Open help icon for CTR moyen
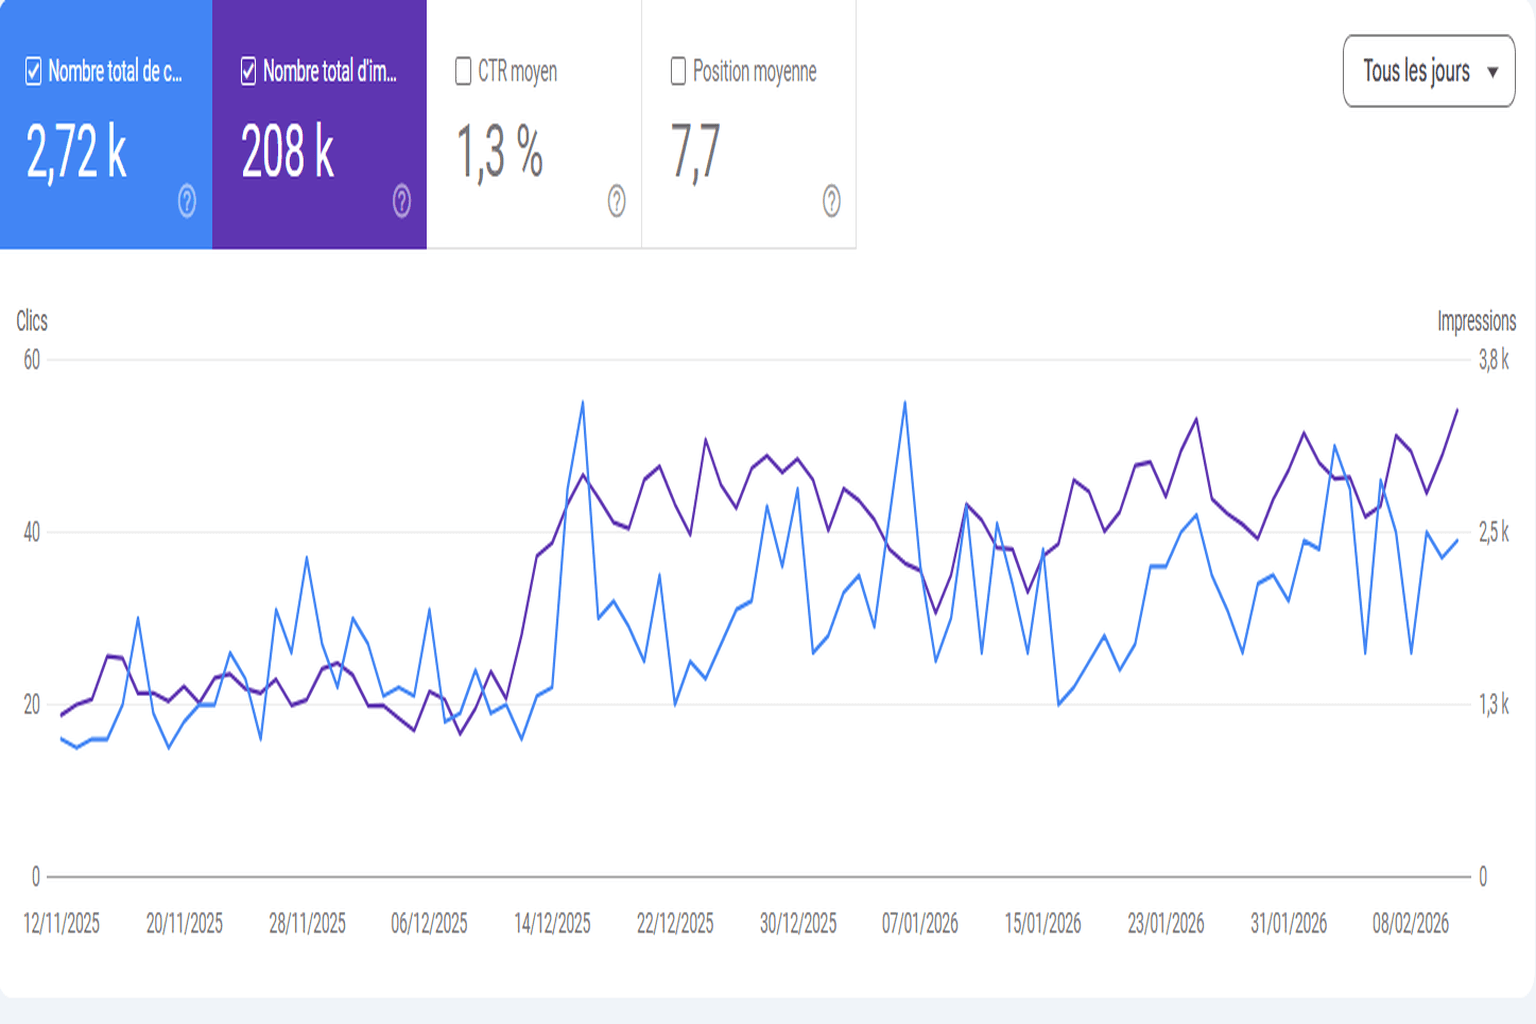Image resolution: width=1536 pixels, height=1024 pixels. tap(617, 201)
